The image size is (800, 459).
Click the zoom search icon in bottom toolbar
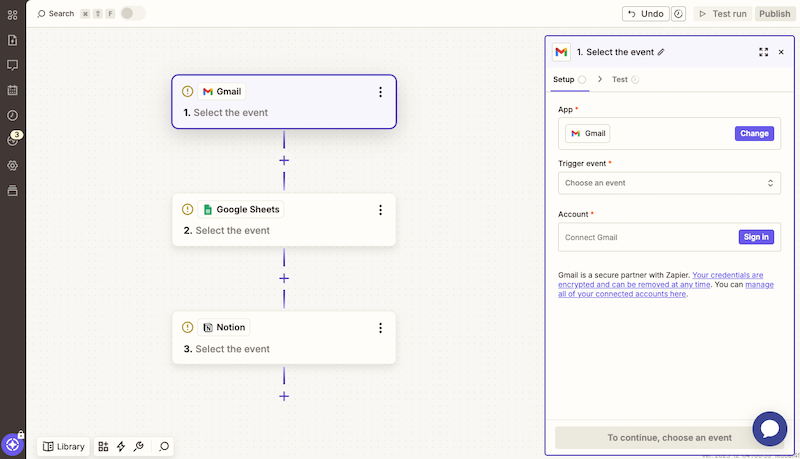164,446
